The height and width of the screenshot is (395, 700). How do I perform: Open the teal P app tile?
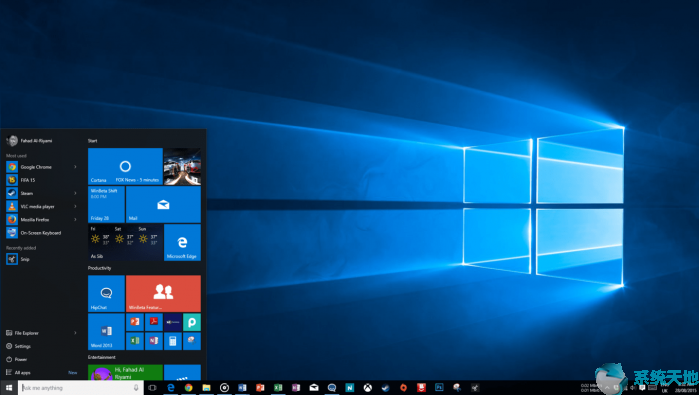click(x=192, y=322)
